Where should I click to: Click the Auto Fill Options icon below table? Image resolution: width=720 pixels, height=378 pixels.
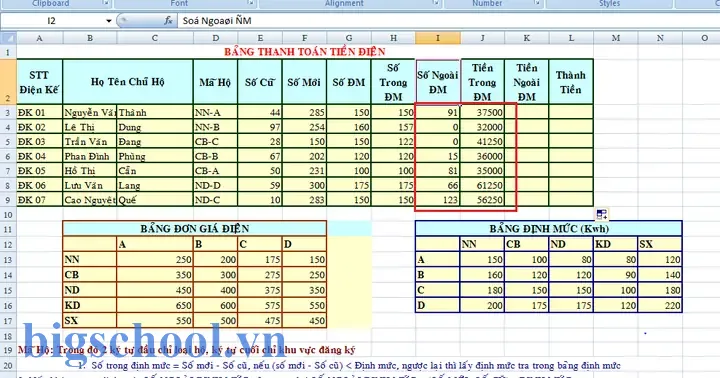pos(602,214)
